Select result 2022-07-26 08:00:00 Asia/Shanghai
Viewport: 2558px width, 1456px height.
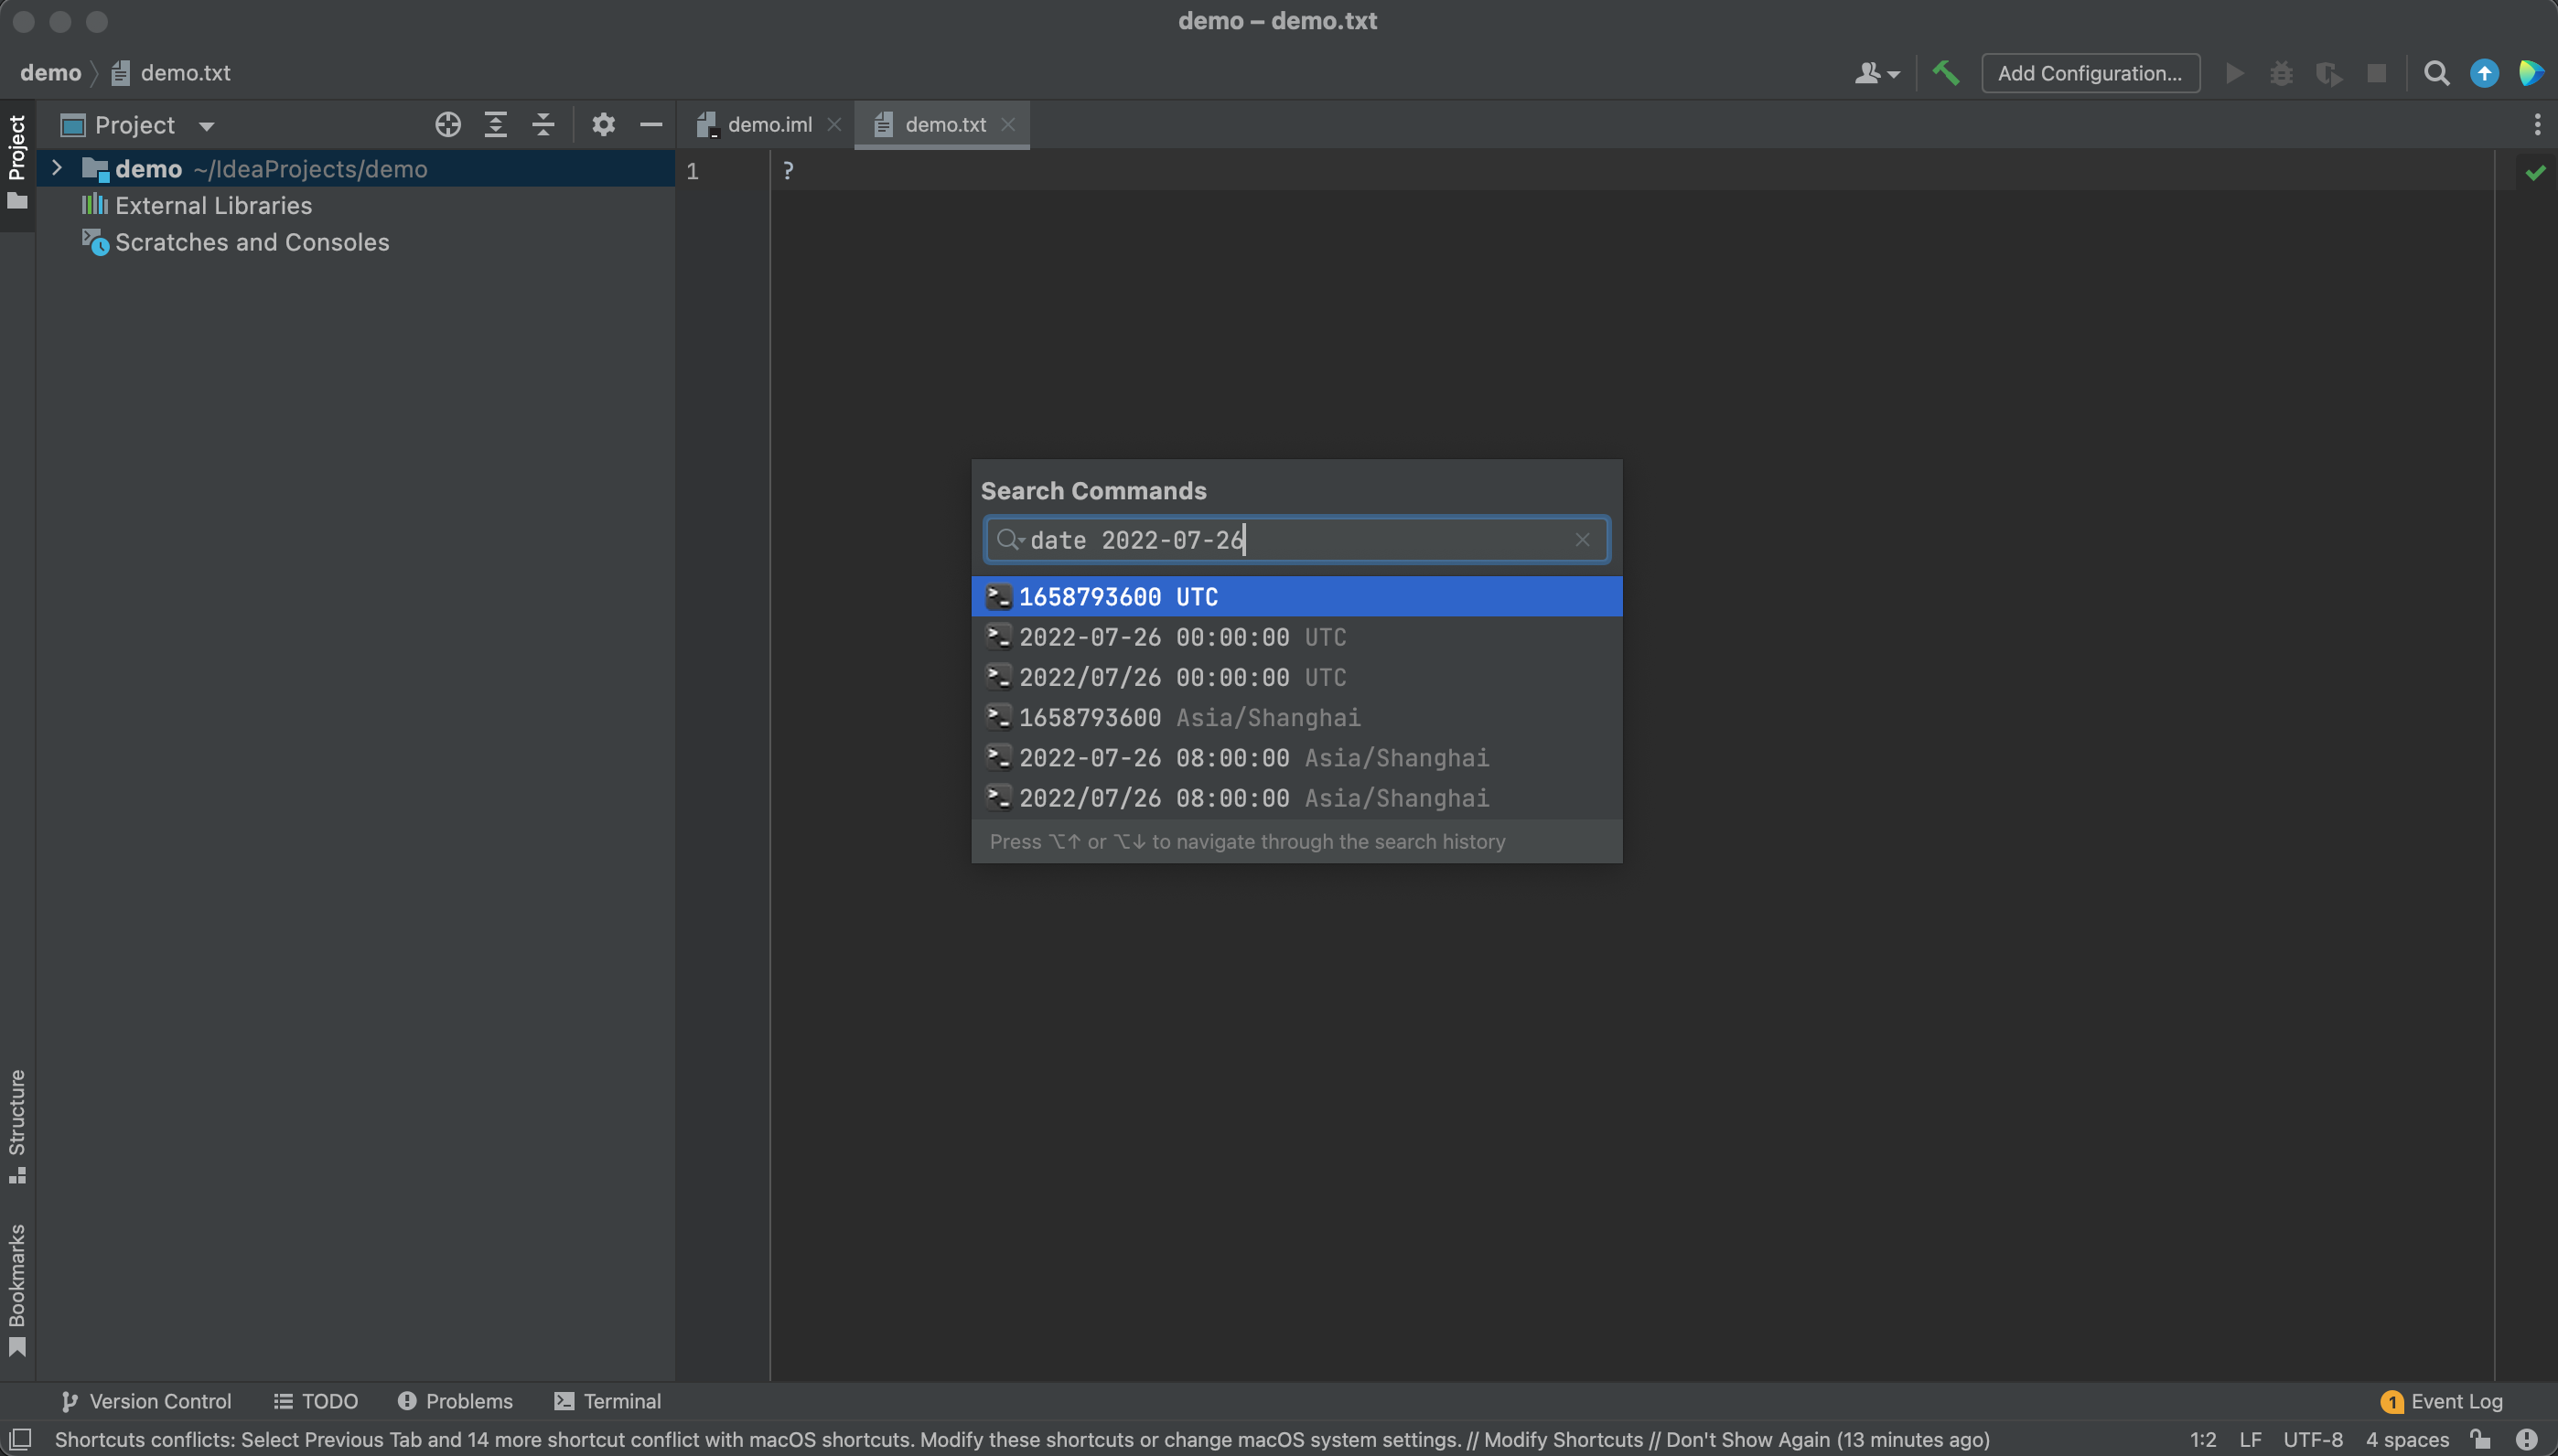click(x=1297, y=758)
